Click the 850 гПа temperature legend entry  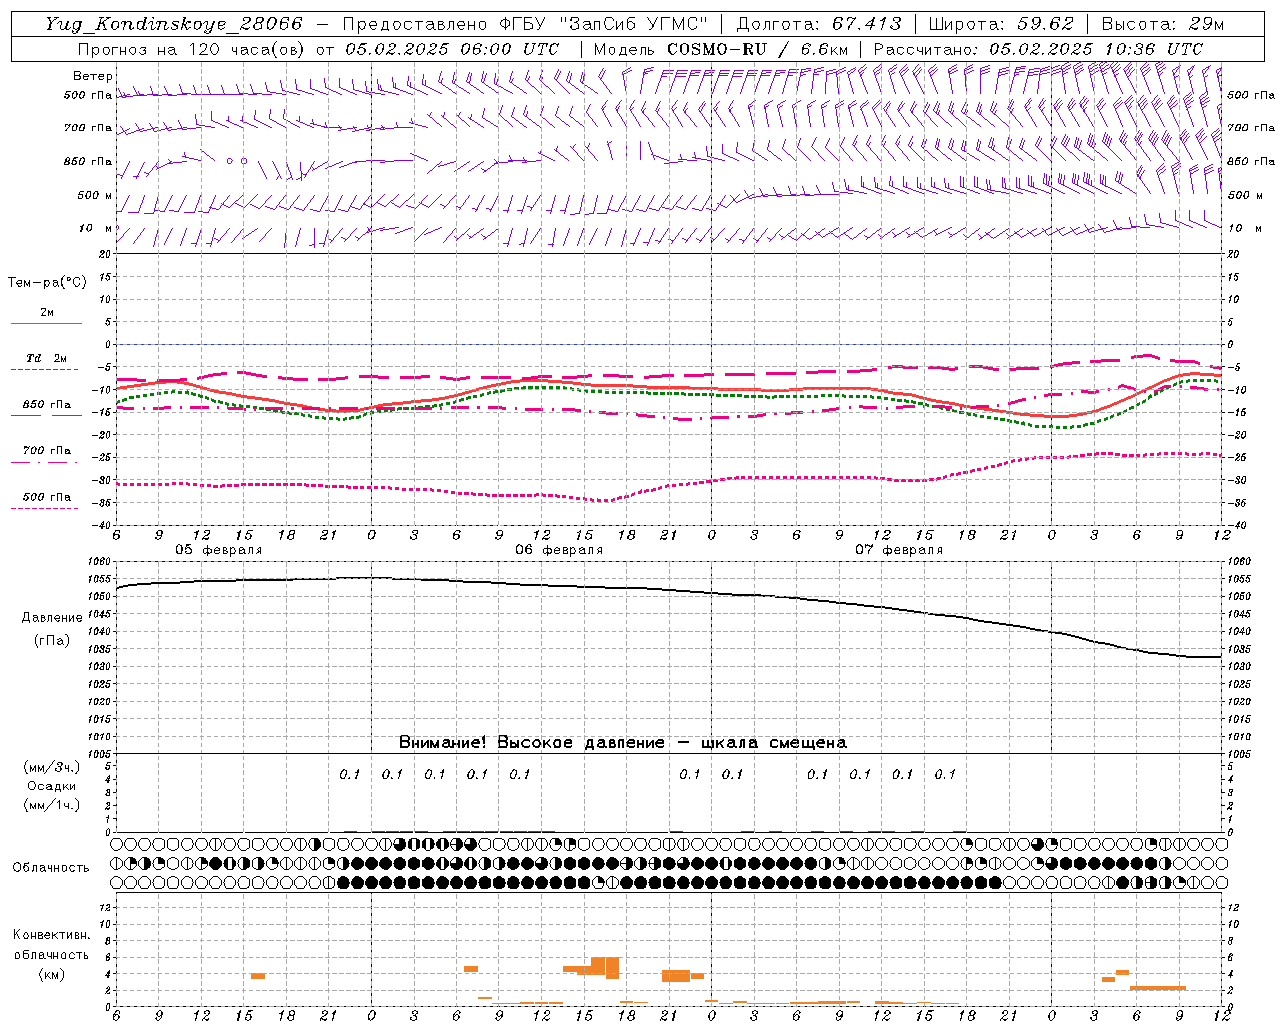pos(47,405)
